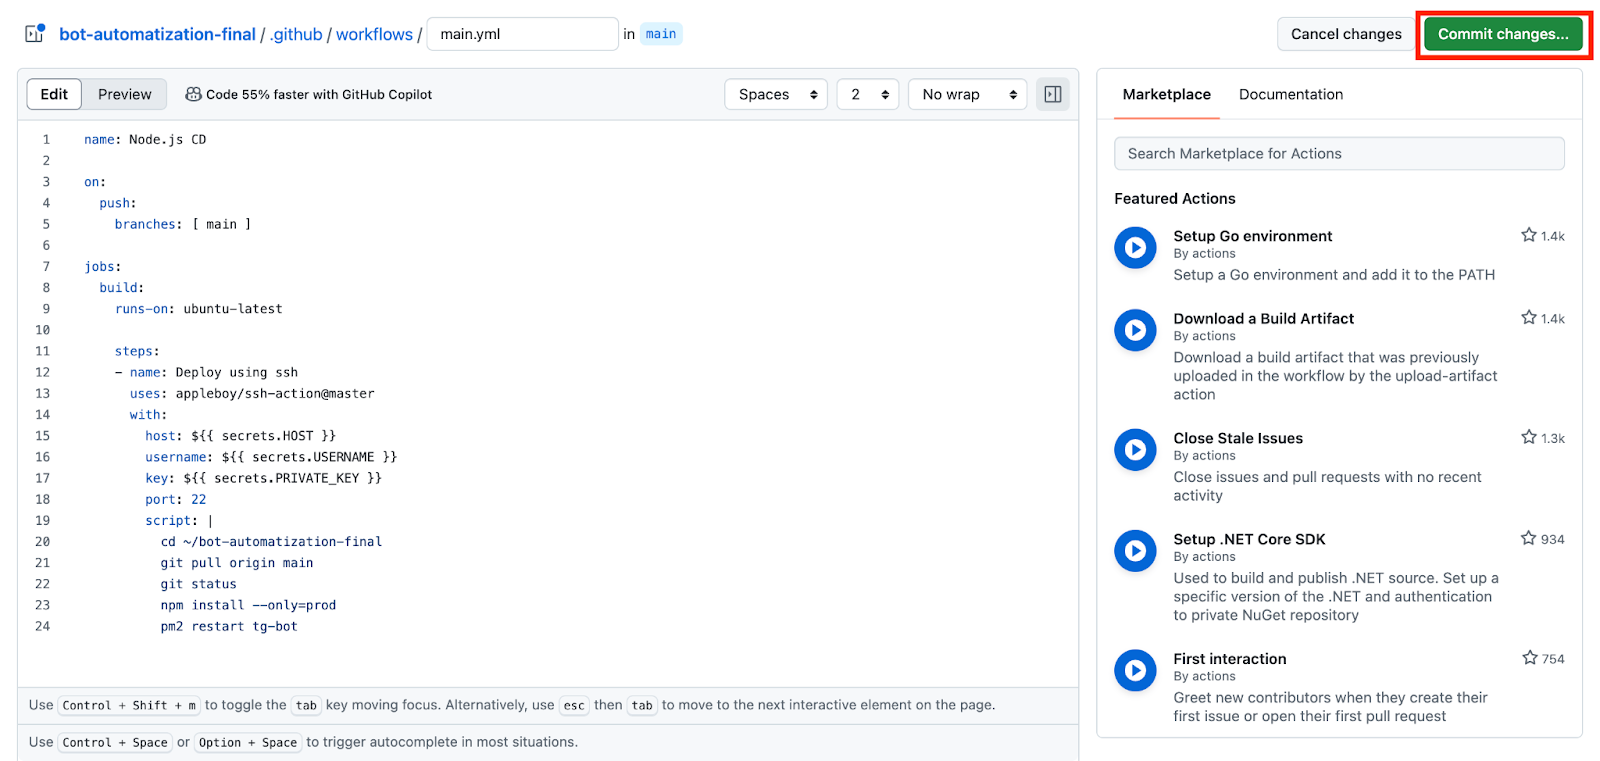Screen dimensions: 1600x761
Task: Switch to Preview mode
Action: click(125, 94)
